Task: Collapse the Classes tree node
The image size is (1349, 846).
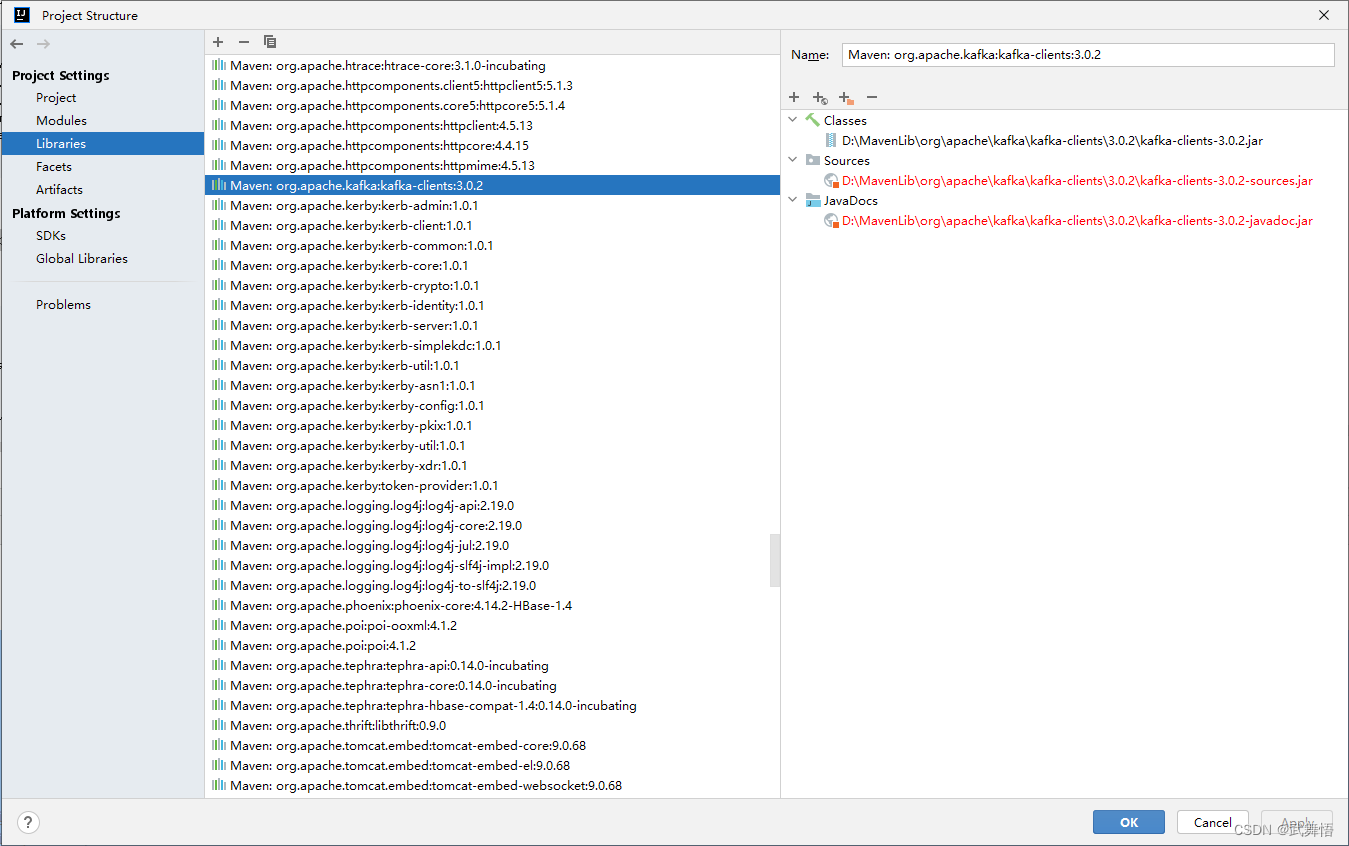Action: (x=793, y=120)
